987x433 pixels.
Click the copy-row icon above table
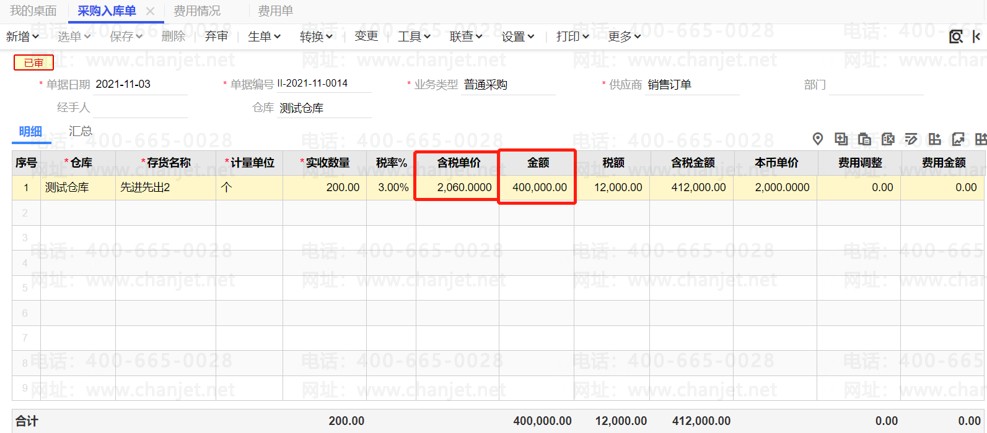[x=841, y=139]
